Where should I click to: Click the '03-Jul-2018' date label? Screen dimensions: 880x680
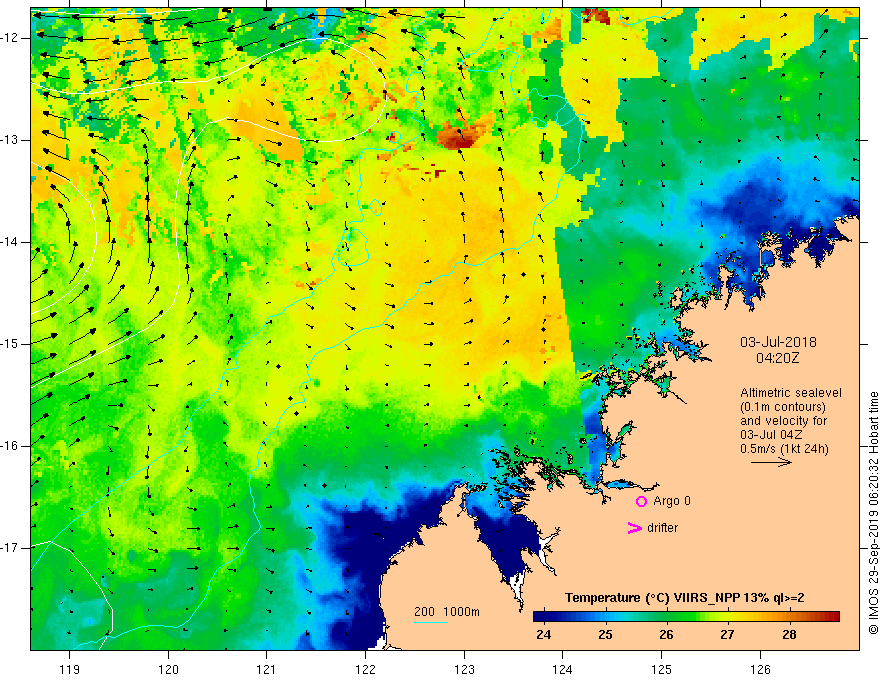[x=778, y=342]
